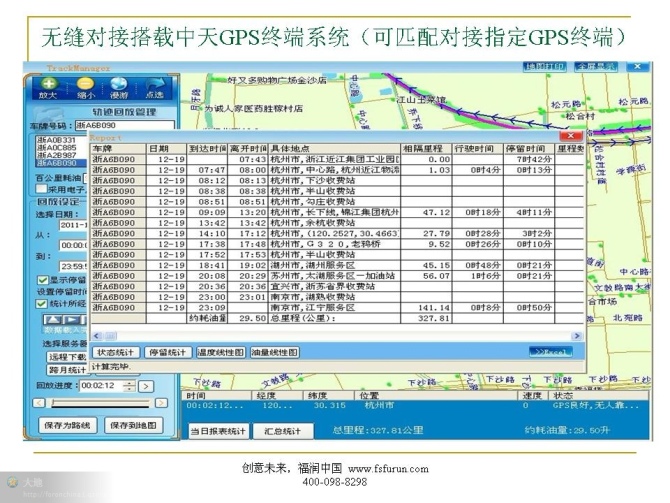670x503 pixels.
Task: Click the 汇总统计 summary statistics tab
Action: (282, 431)
